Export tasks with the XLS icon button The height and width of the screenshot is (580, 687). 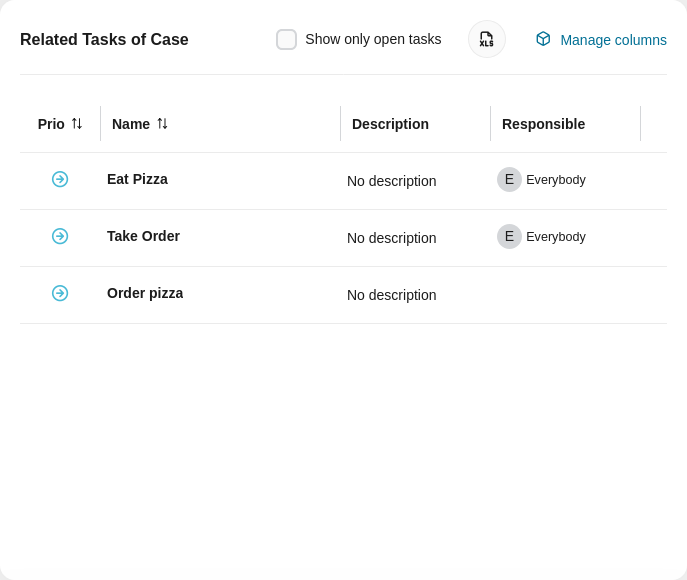(x=486, y=39)
